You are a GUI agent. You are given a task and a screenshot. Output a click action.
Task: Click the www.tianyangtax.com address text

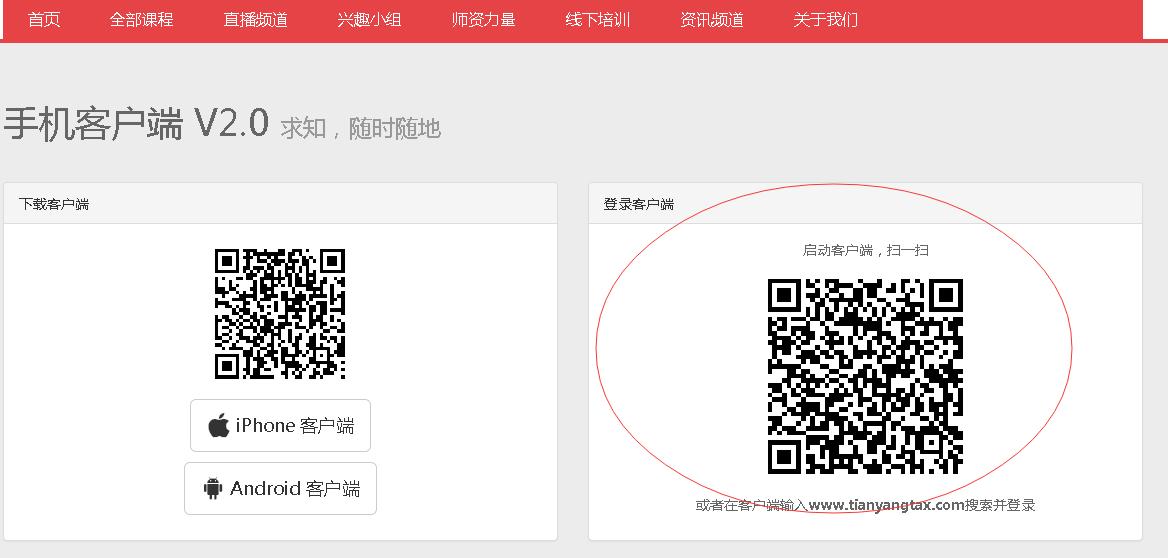click(886, 505)
